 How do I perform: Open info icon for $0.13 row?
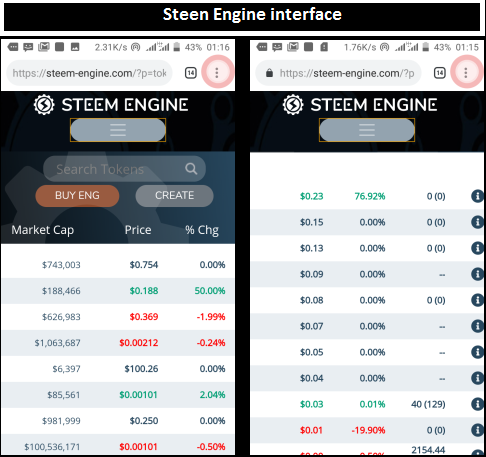tap(477, 248)
